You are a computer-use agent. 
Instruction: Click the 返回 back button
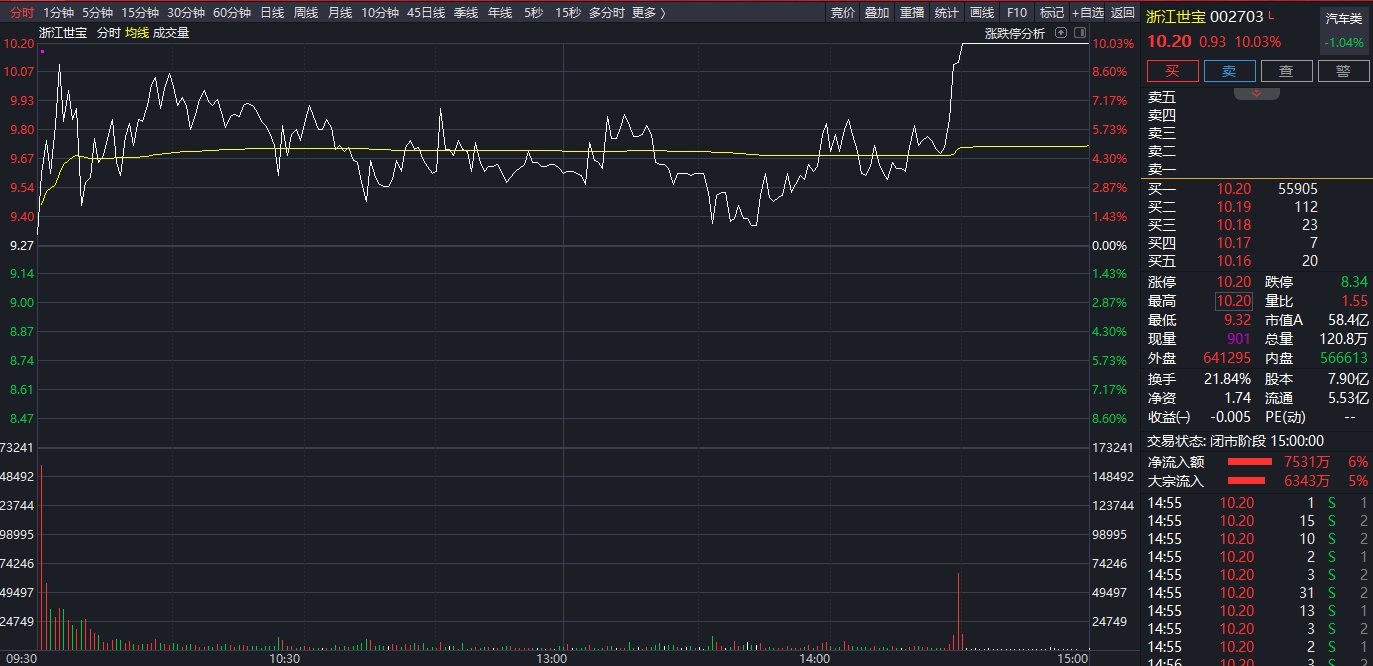point(1123,13)
